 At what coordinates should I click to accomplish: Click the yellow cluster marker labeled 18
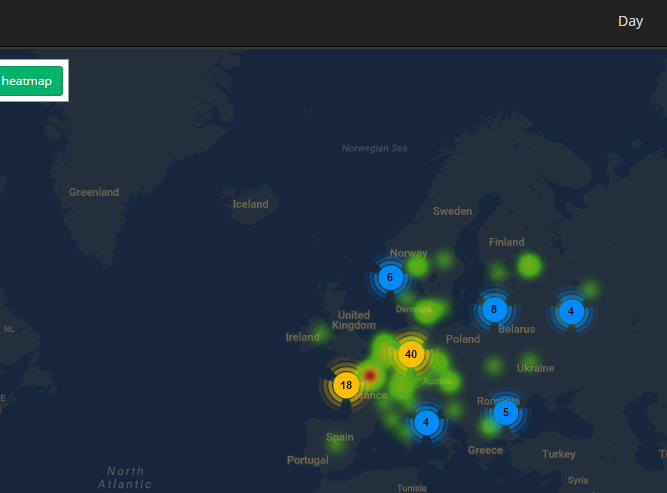(x=346, y=385)
